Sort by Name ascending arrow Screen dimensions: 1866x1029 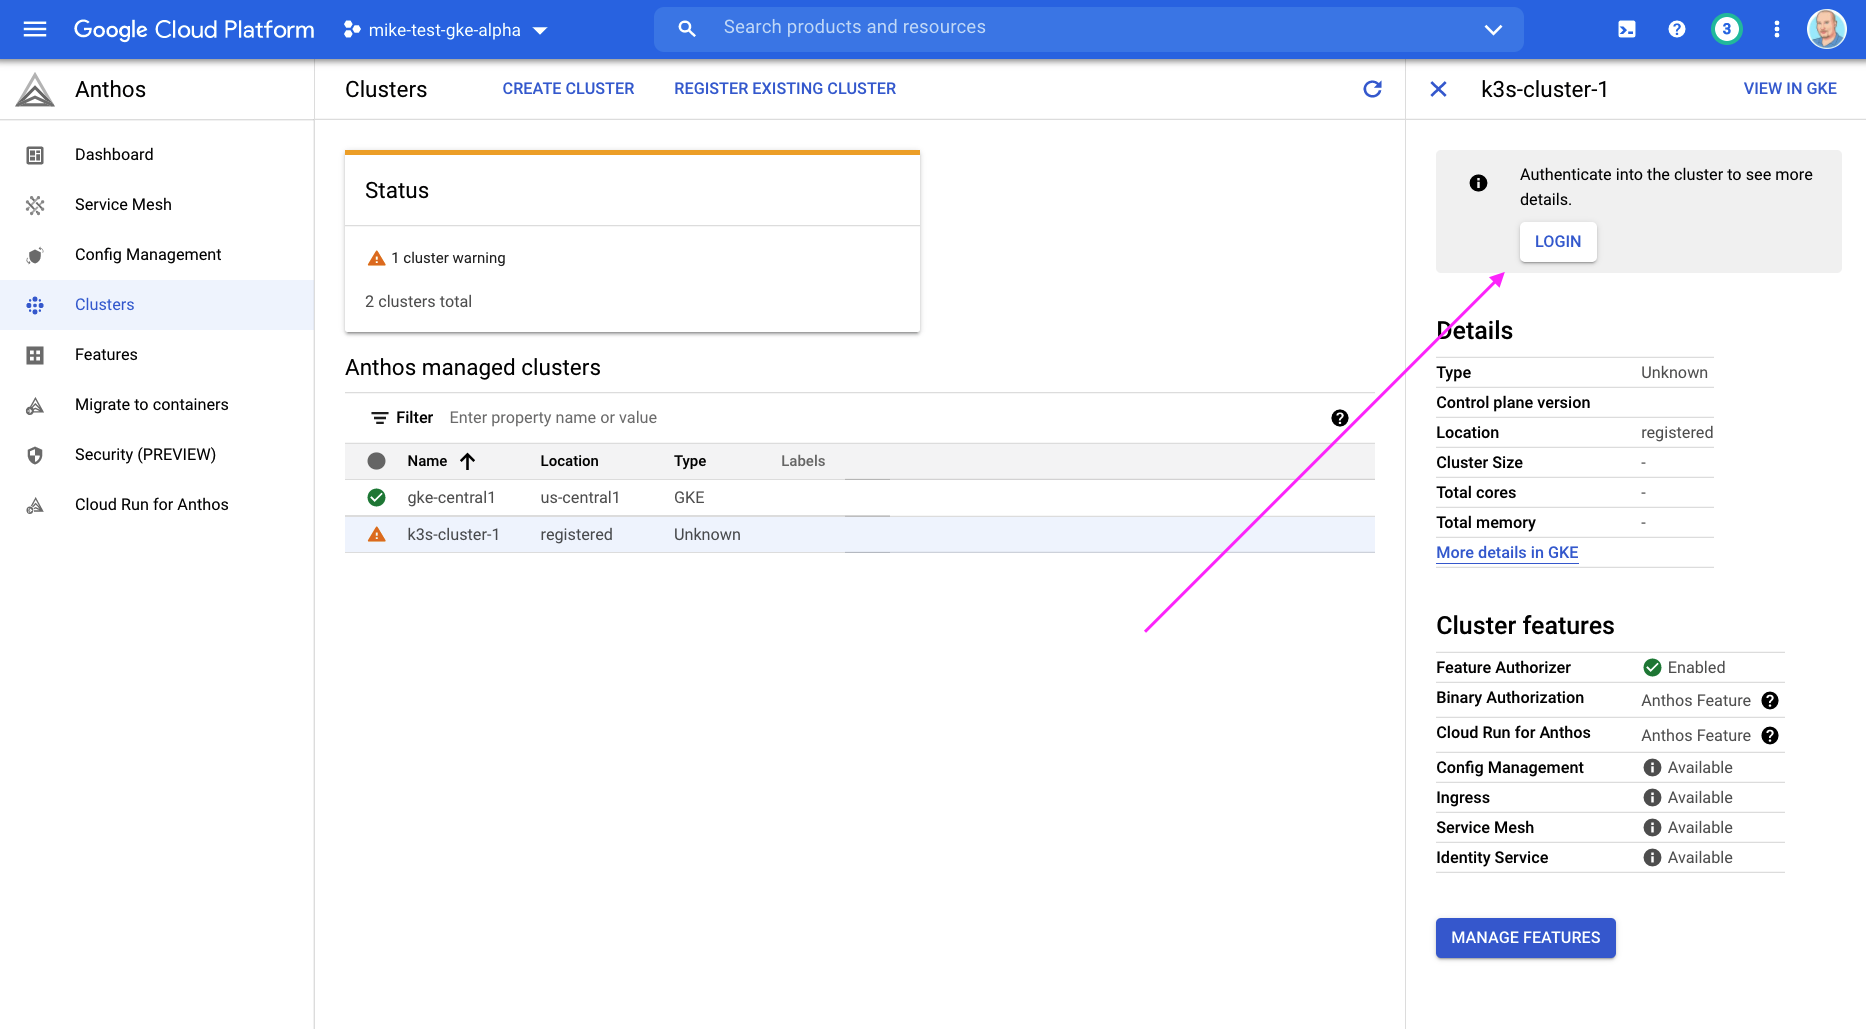[467, 461]
